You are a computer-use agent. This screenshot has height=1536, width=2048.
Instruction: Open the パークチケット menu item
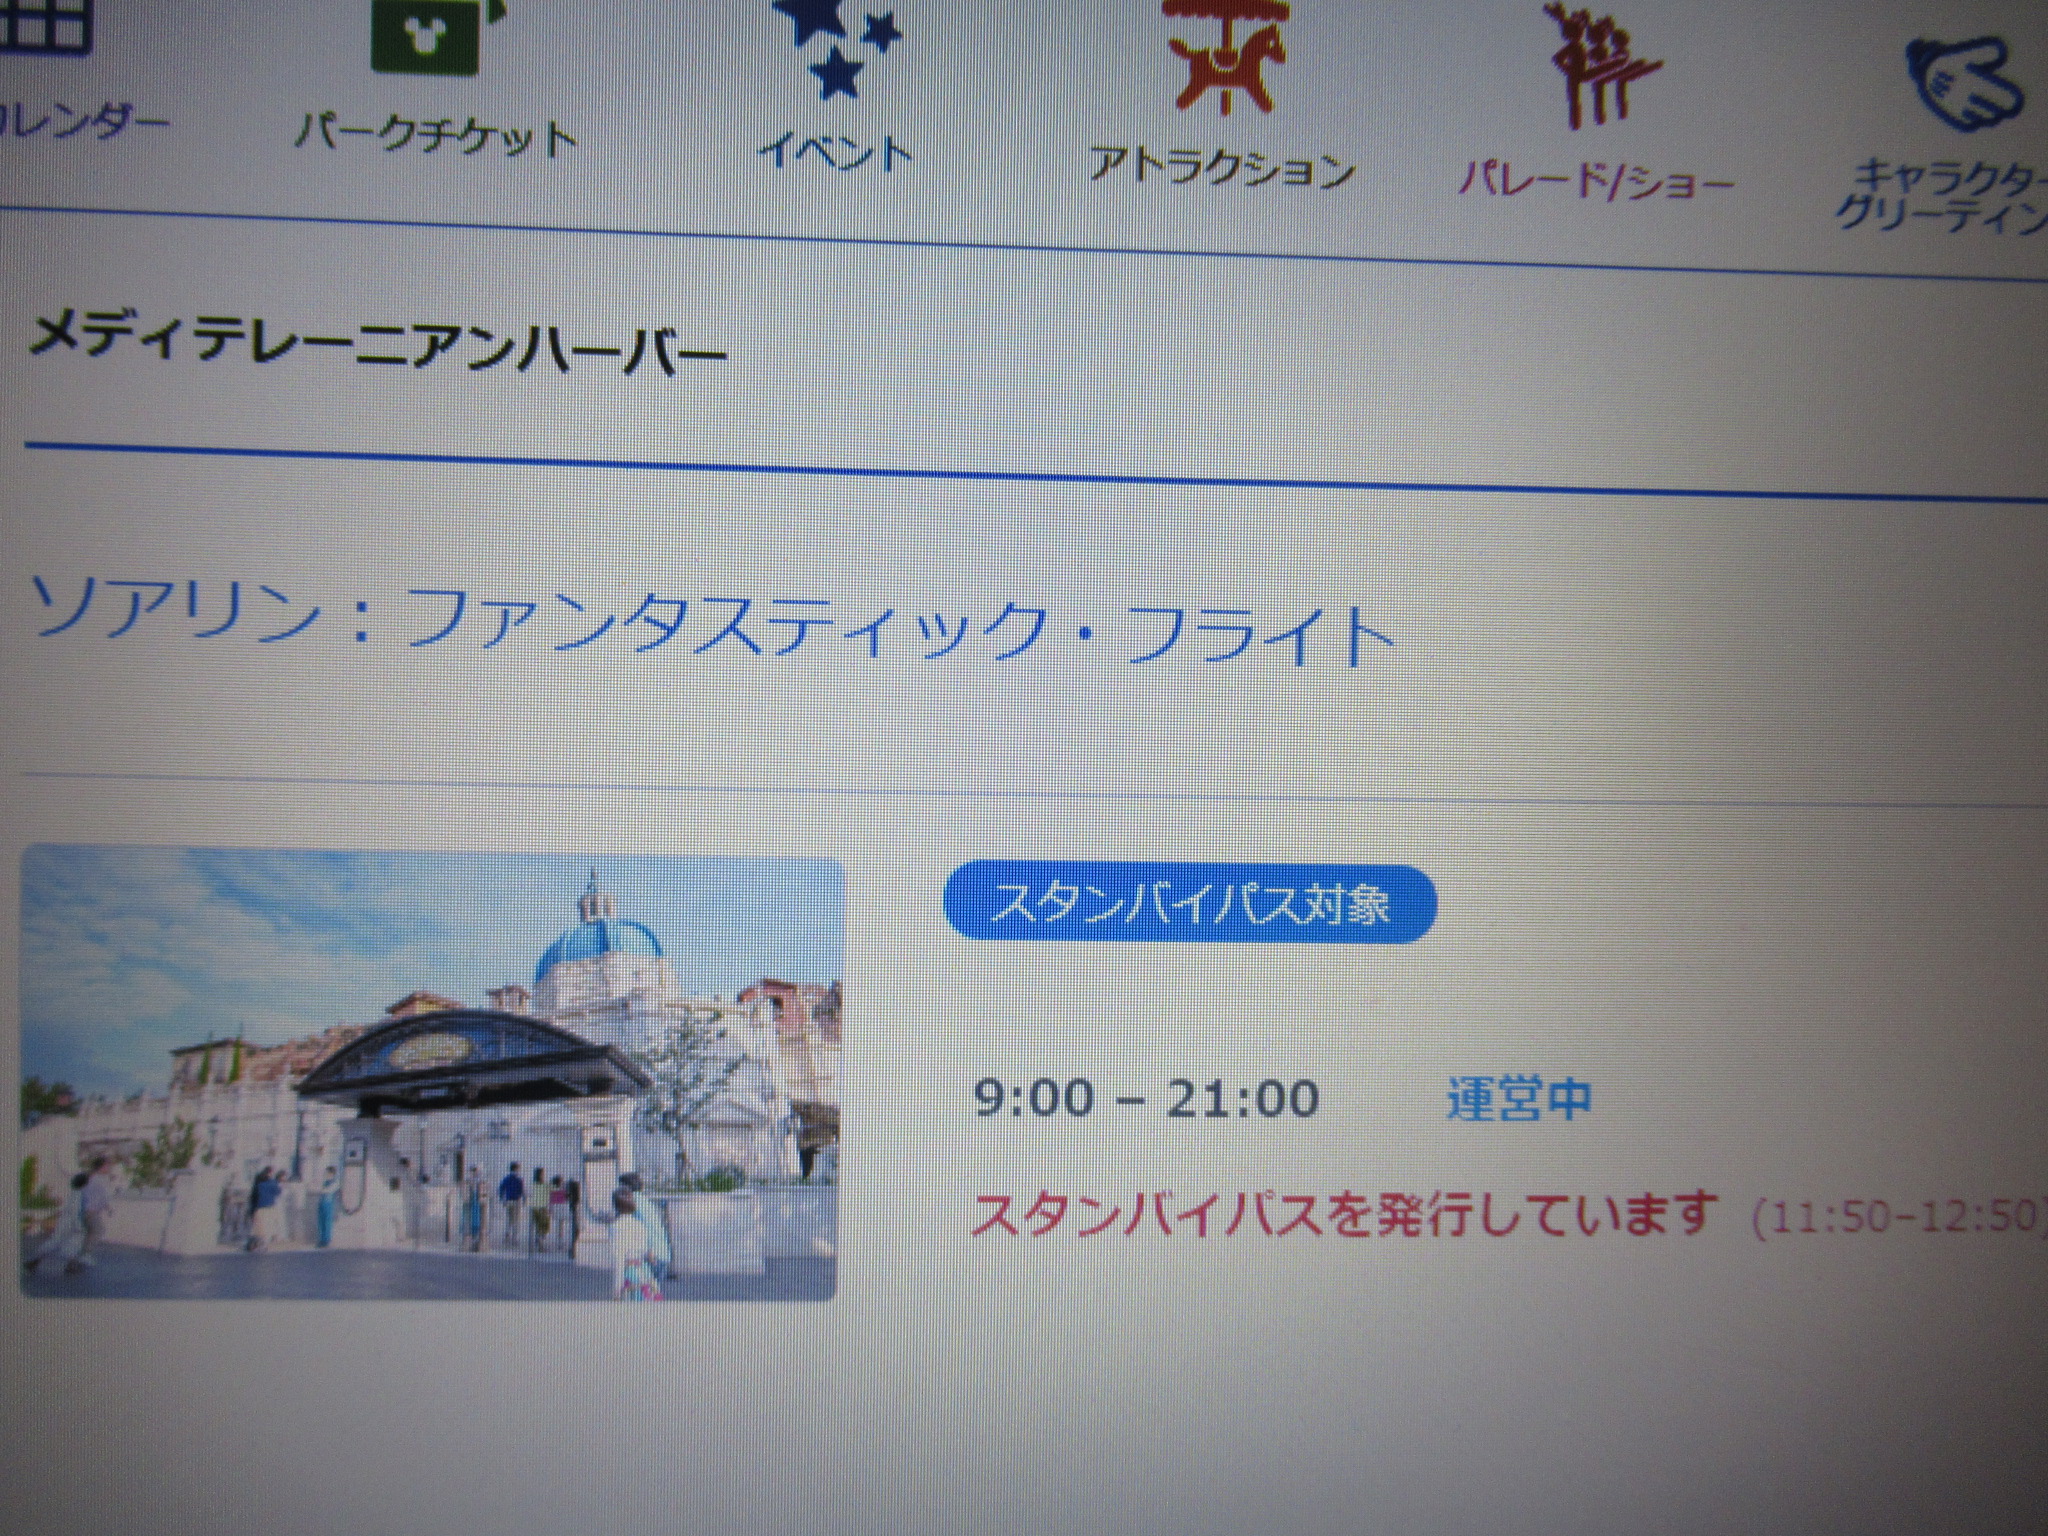[x=437, y=138]
